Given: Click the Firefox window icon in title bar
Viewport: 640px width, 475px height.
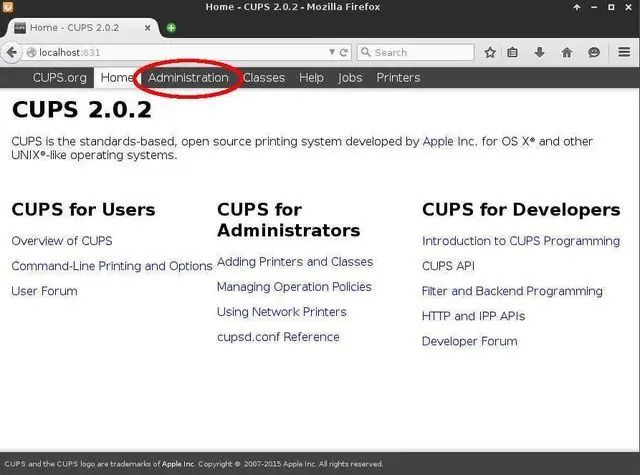Looking at the screenshot, I should tap(7, 7).
